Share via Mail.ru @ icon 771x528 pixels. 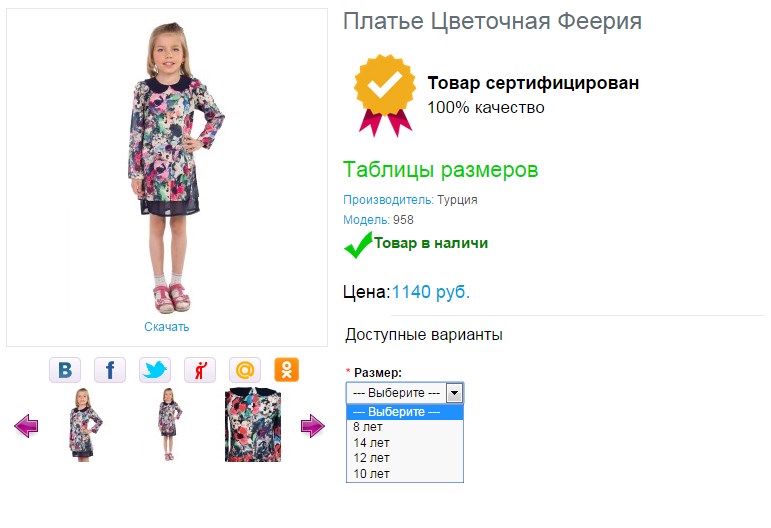point(244,370)
